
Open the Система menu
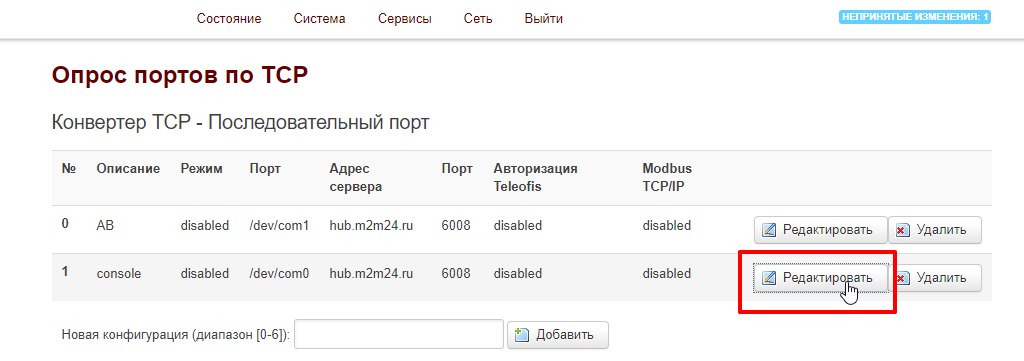coord(319,19)
